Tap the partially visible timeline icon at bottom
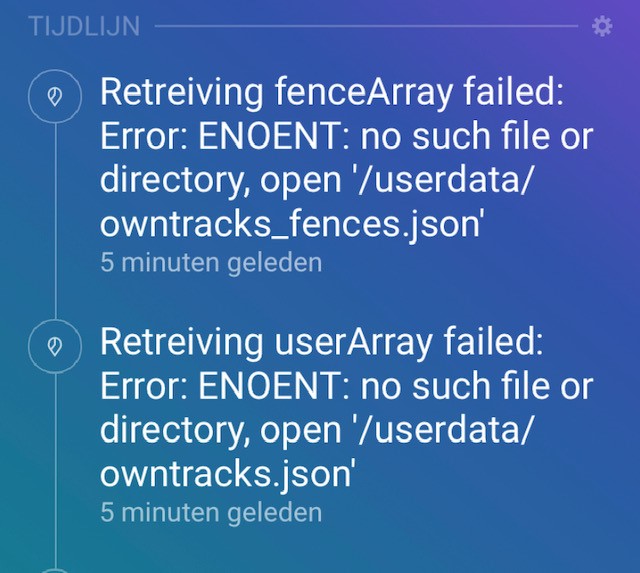The width and height of the screenshot is (640, 573). click(x=55, y=570)
